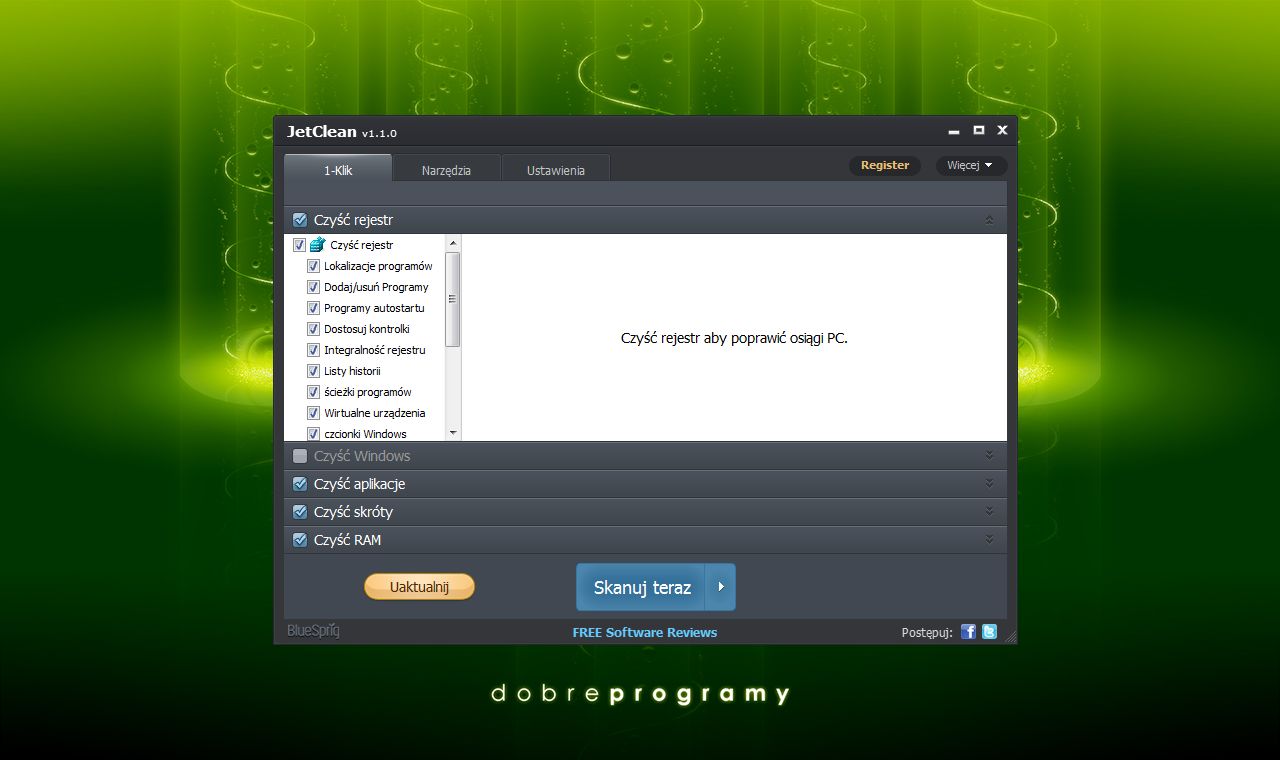Click the BlueSprig logo
1280x760 pixels.
[x=313, y=631]
